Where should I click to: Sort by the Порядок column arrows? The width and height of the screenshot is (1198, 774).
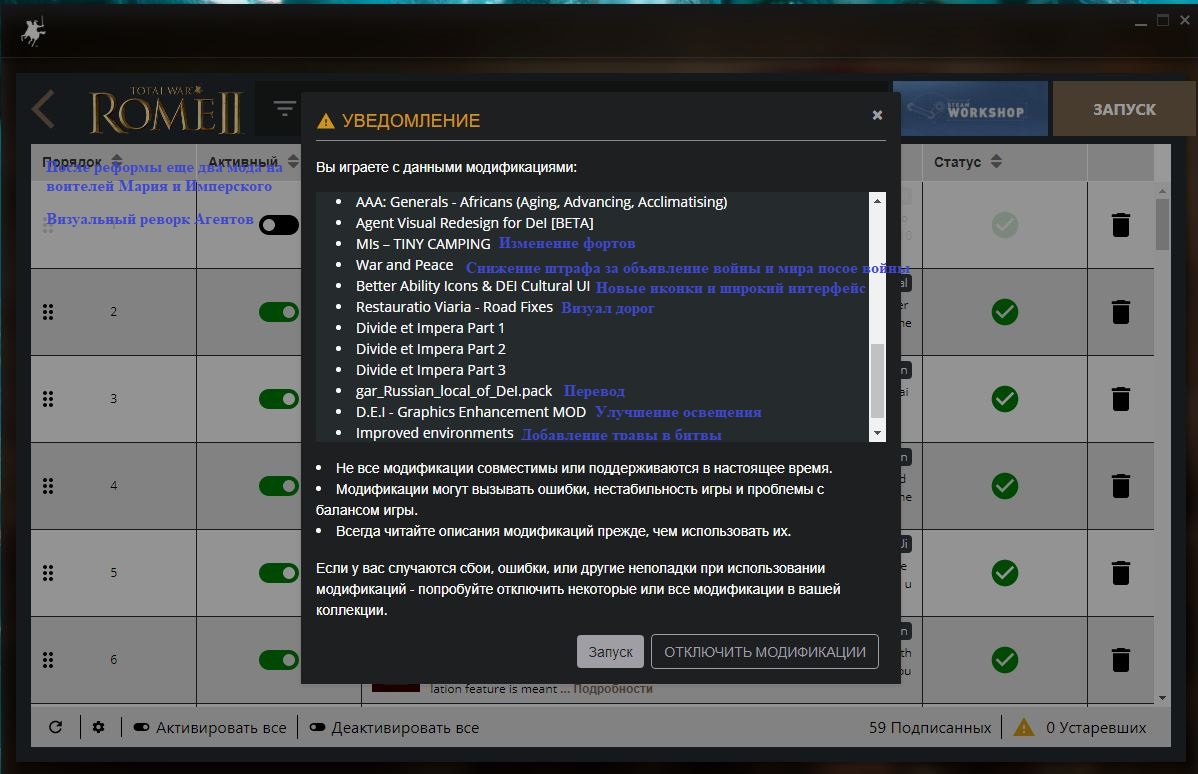tap(117, 161)
